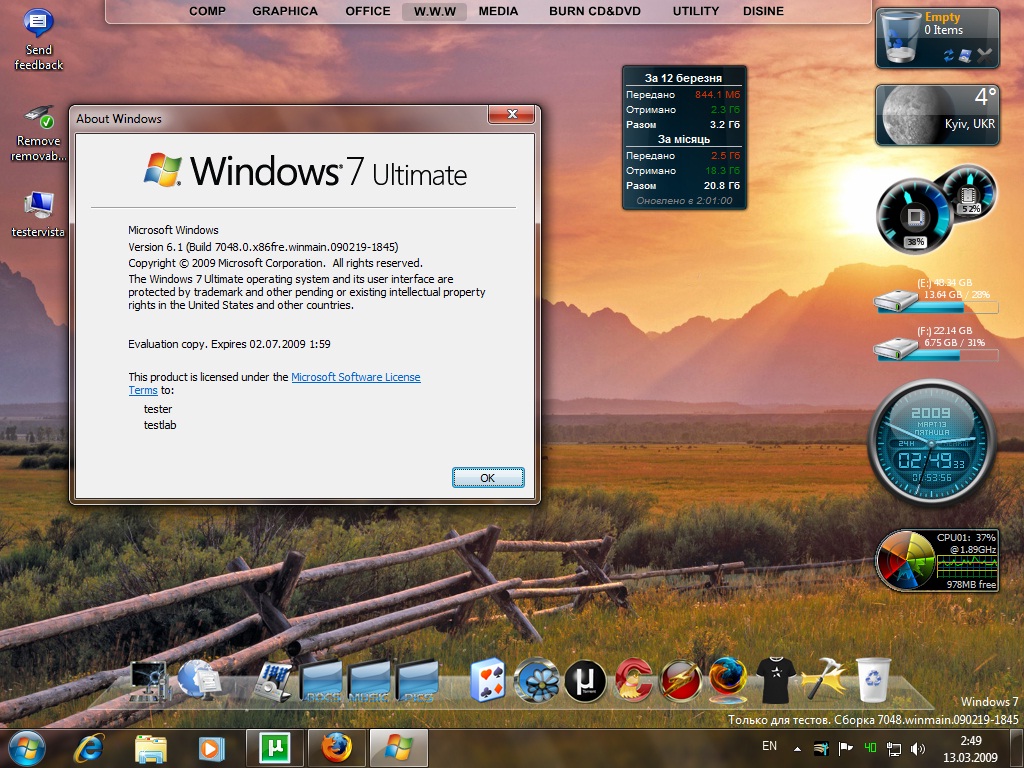
Task: Open the DISINE menu in the top bar
Action: point(763,11)
